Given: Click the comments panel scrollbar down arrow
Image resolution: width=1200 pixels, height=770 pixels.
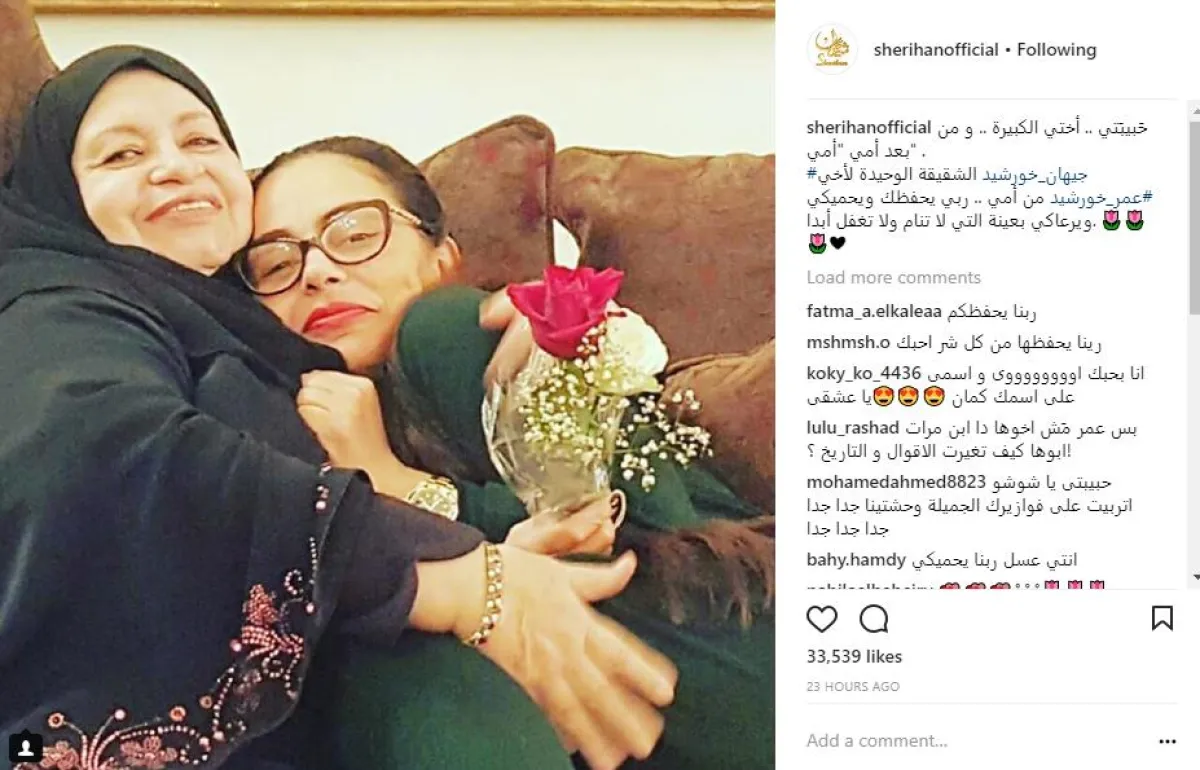Looking at the screenshot, I should click(x=1194, y=577).
